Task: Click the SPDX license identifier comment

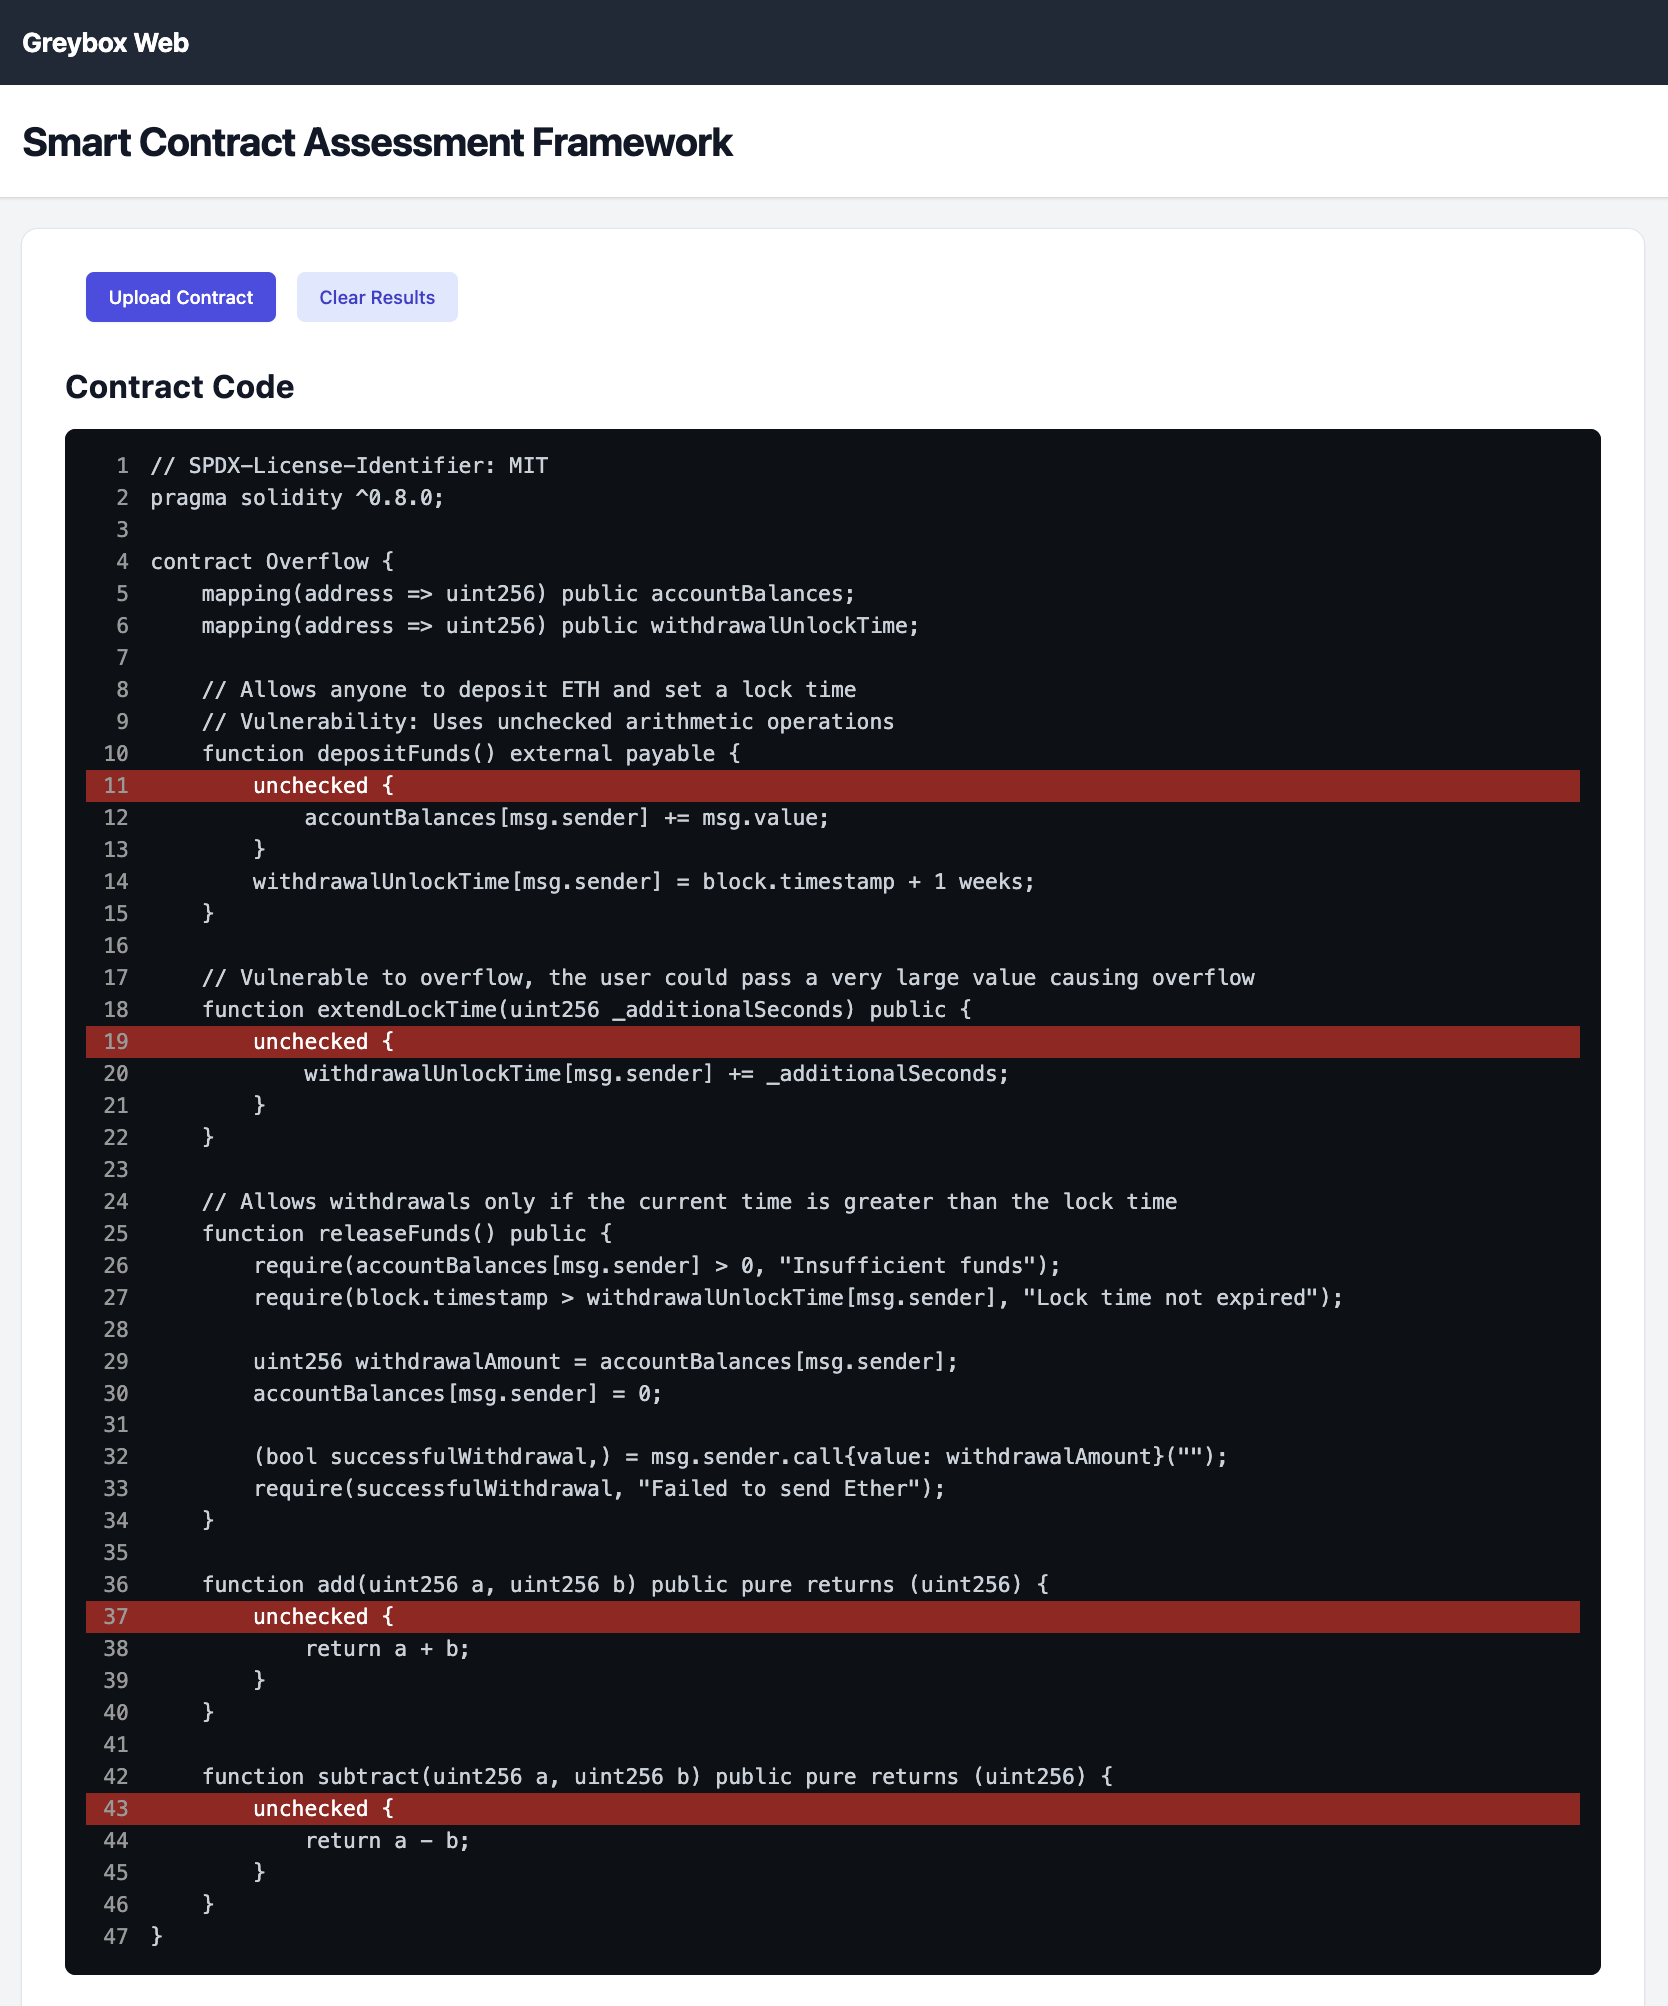Action: (348, 465)
